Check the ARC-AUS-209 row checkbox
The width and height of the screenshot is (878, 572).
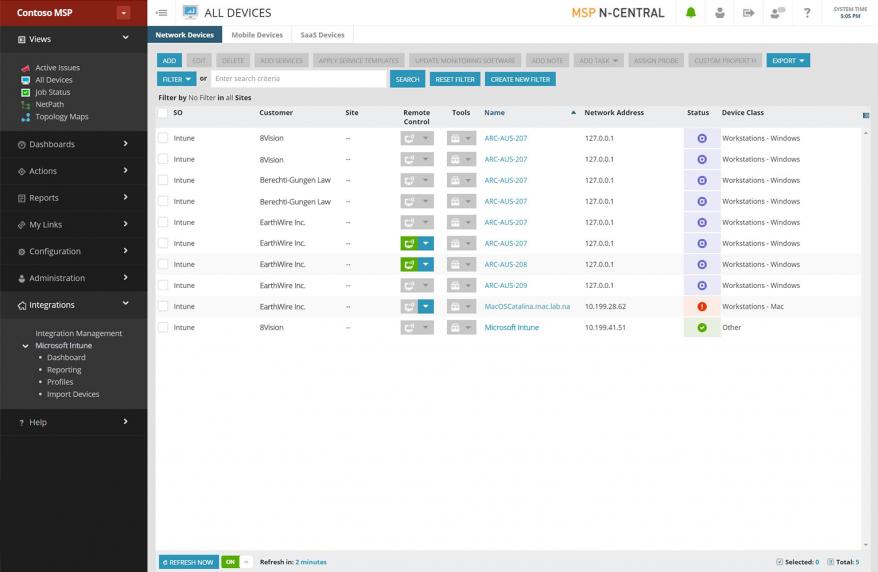(x=162, y=285)
